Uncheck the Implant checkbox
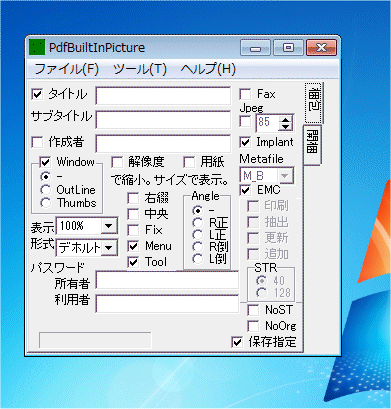391x409 pixels. (x=245, y=142)
